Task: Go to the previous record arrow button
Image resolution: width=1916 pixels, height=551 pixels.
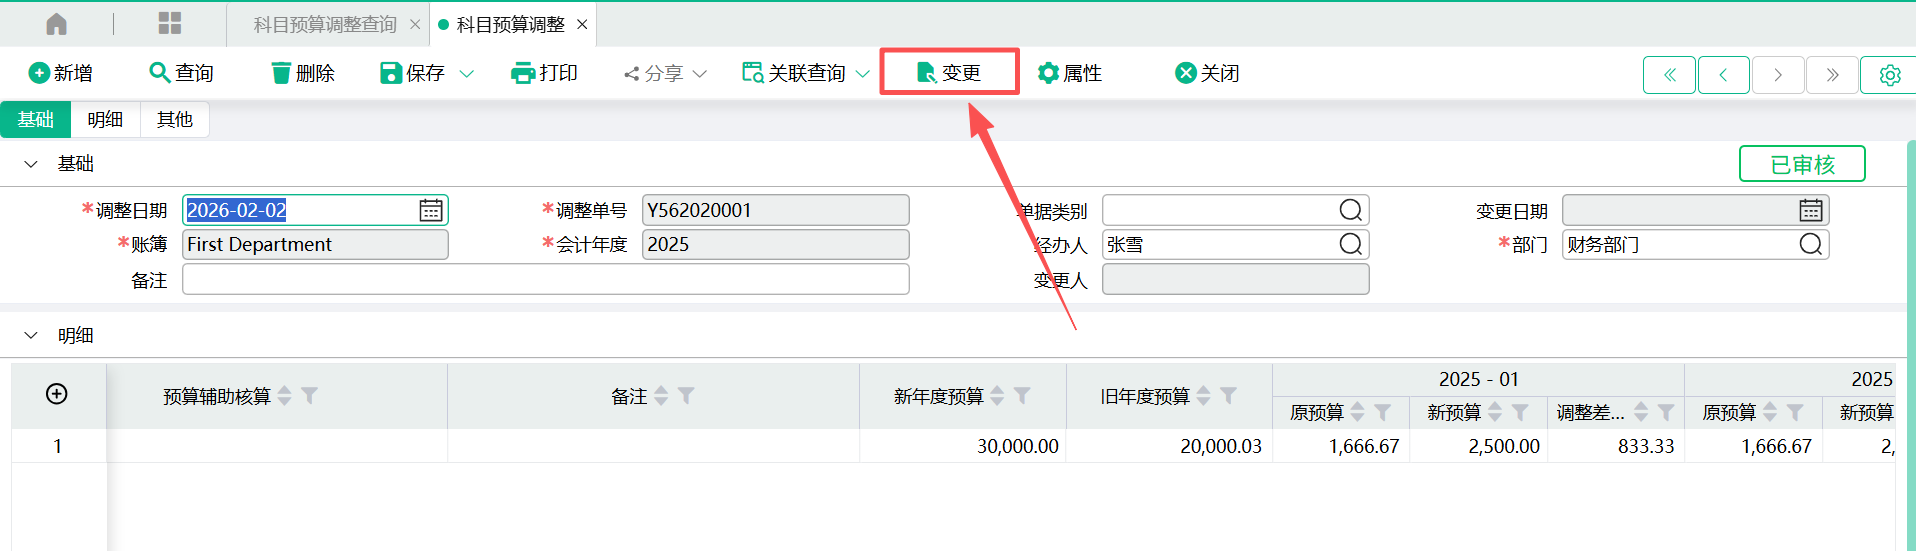Action: coord(1723,75)
